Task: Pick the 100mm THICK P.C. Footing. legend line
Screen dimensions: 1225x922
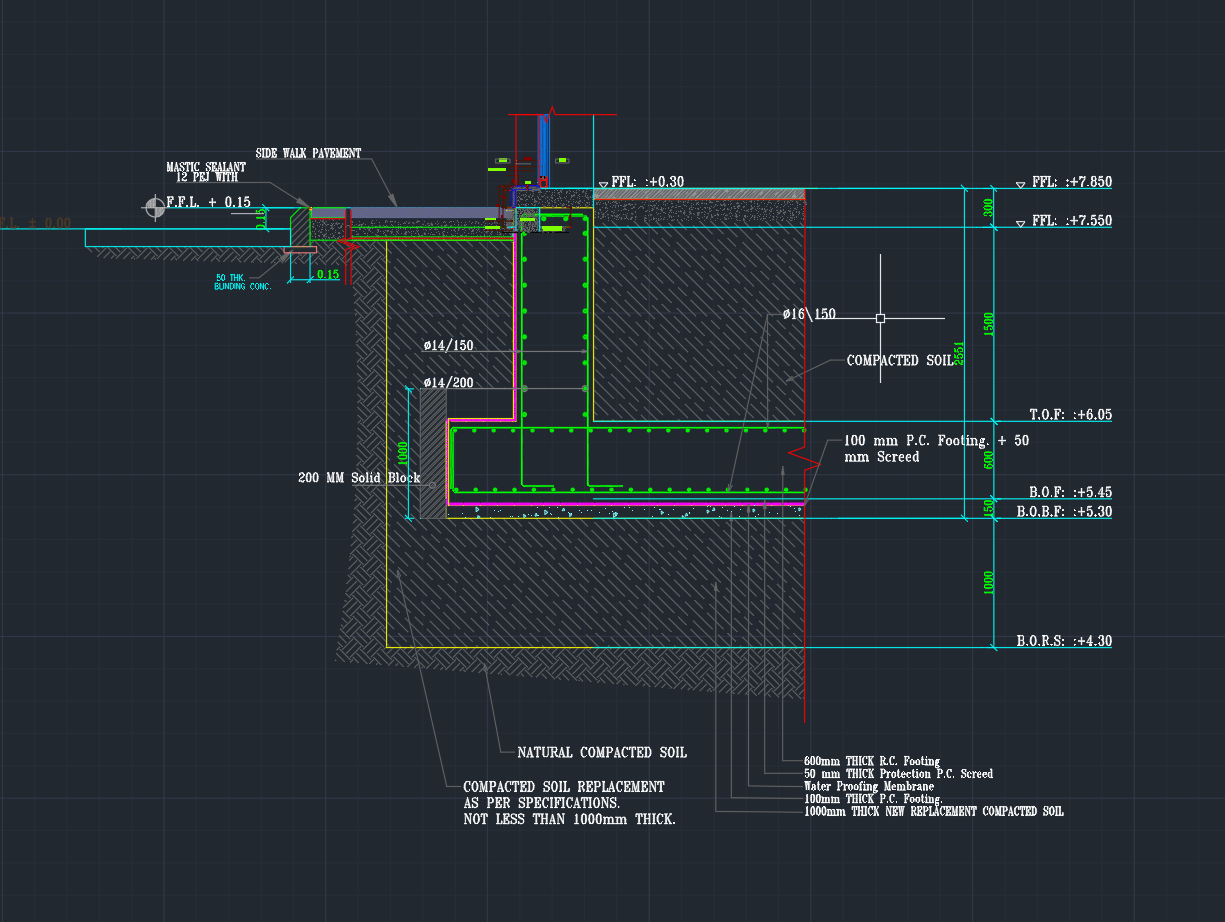Action: (x=874, y=799)
